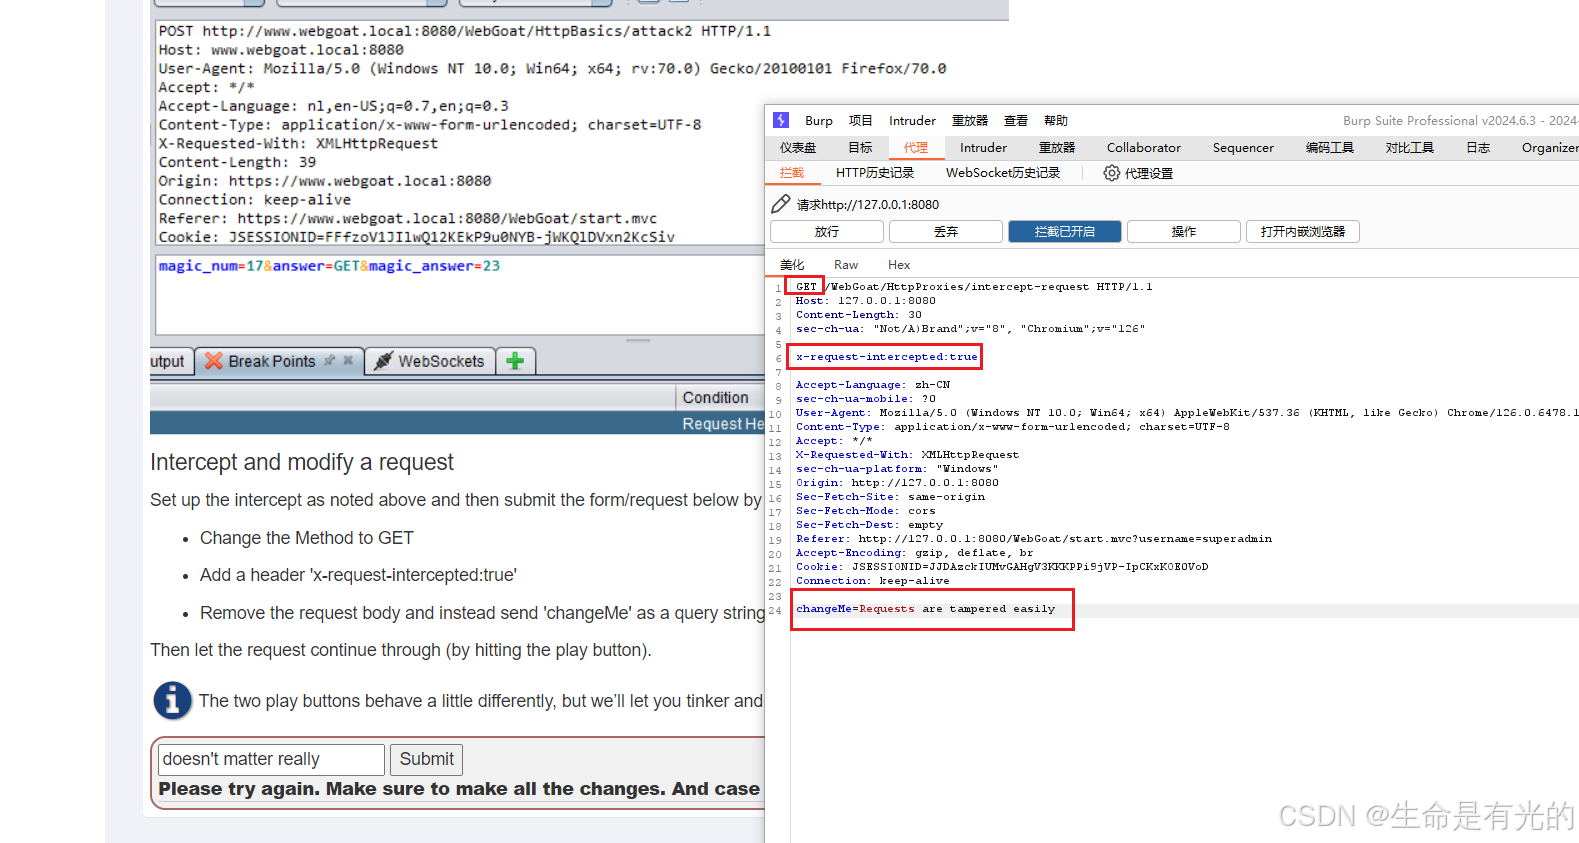Click the X-Requested-With: XMLHttpRequest line in Burp
Image resolution: width=1579 pixels, height=843 pixels.
point(908,454)
